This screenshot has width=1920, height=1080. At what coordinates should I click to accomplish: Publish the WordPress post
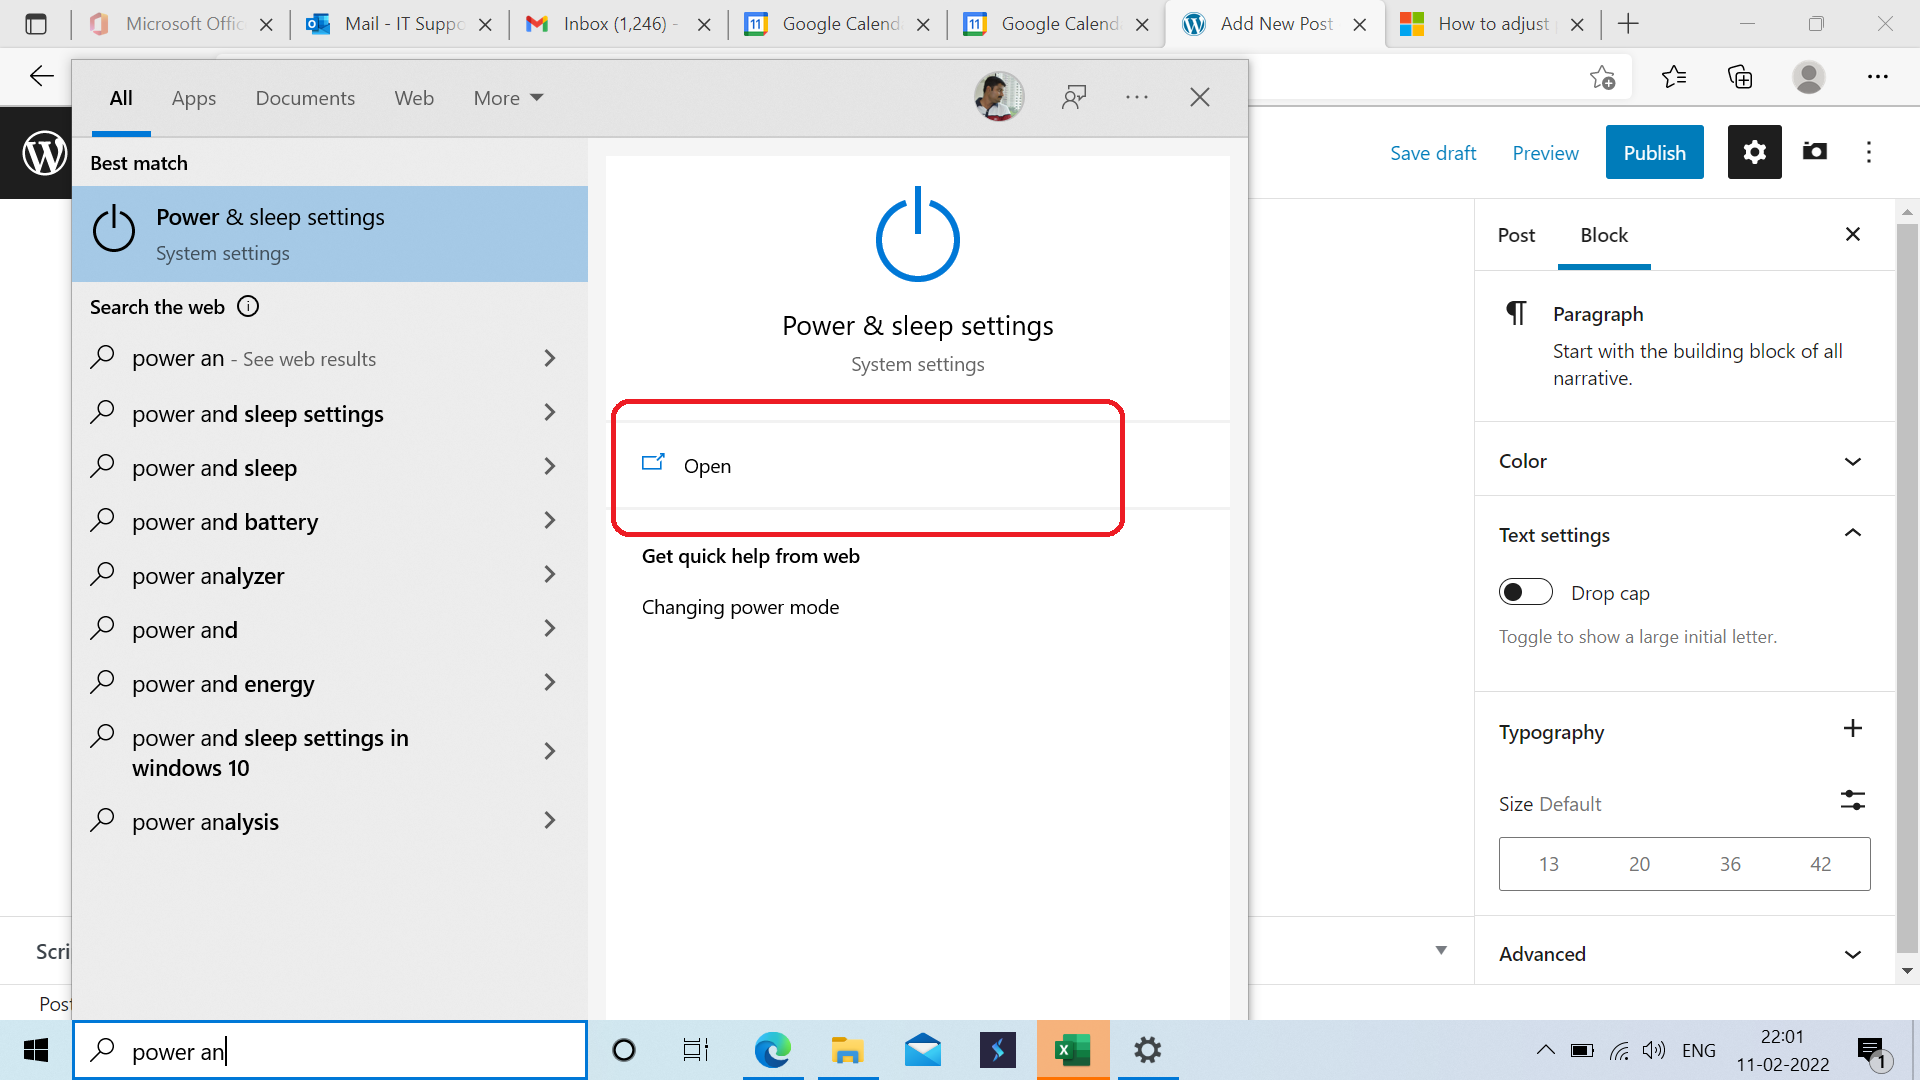1654,152
